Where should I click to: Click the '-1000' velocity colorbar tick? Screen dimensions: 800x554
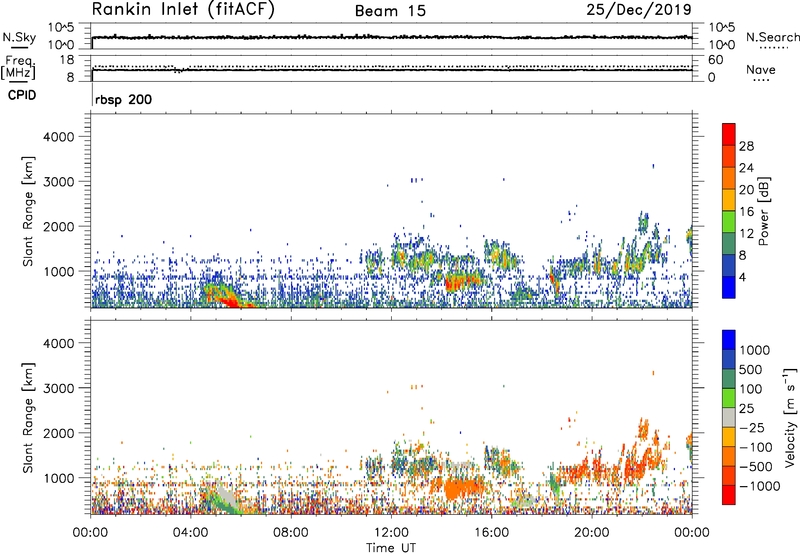759,486
